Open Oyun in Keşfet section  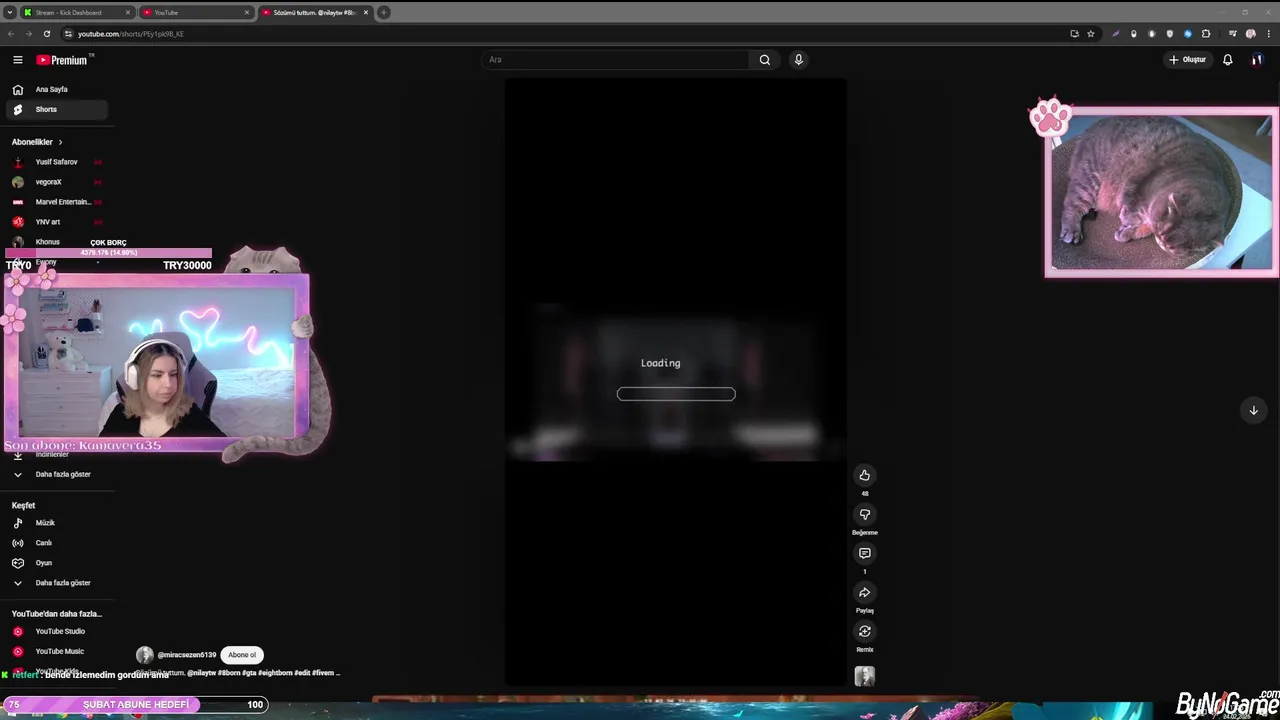57,563
